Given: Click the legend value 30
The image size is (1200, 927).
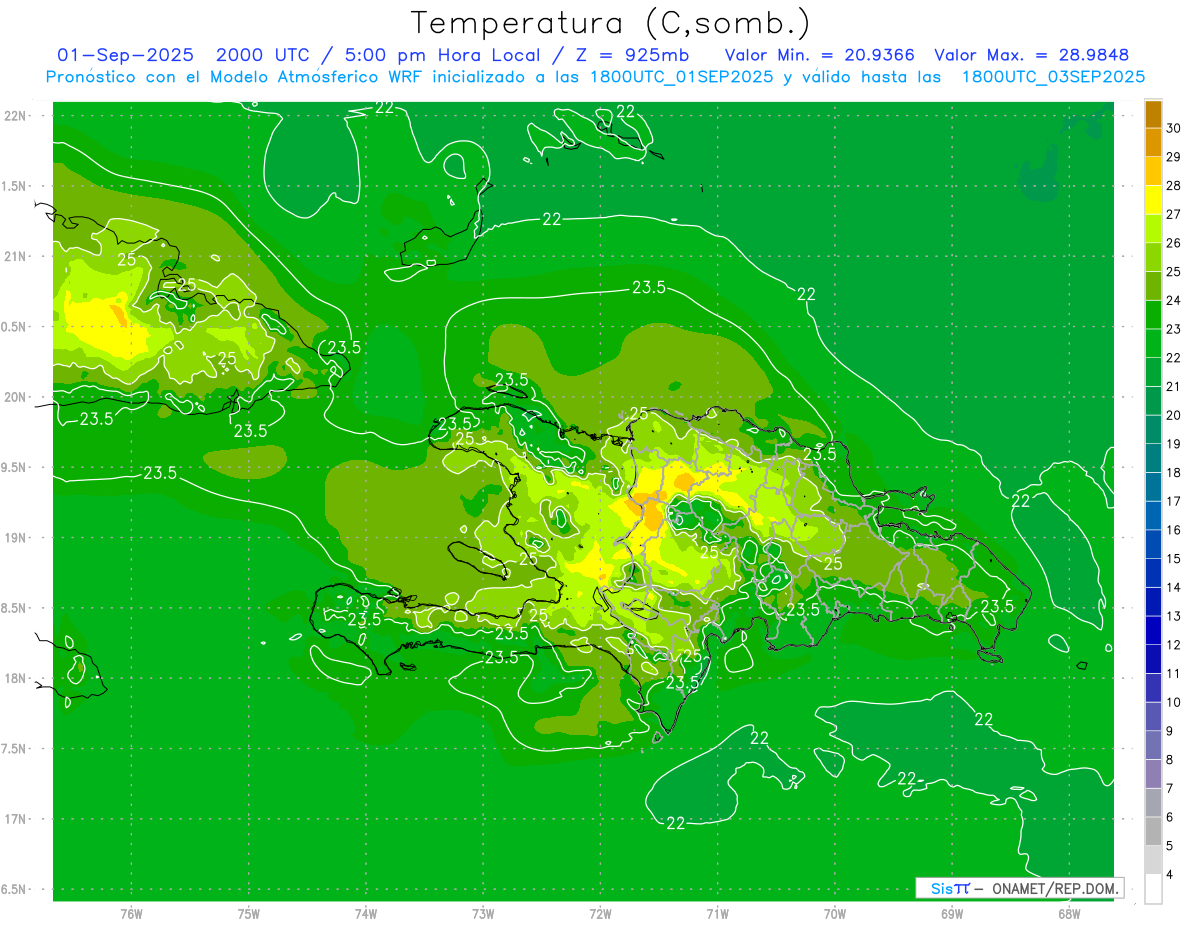Looking at the screenshot, I should click(x=1174, y=129).
